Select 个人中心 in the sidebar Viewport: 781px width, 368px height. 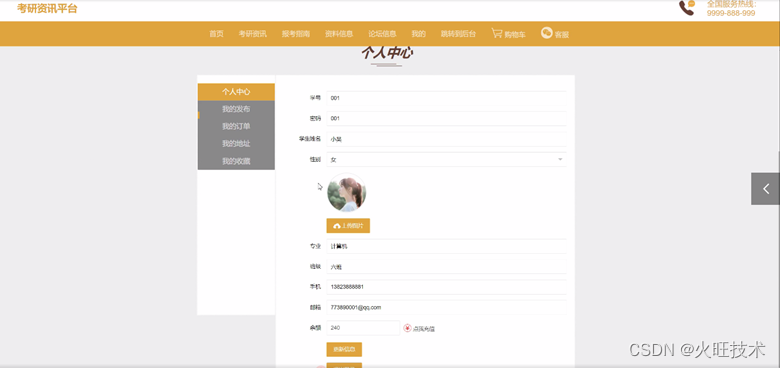[x=236, y=92]
